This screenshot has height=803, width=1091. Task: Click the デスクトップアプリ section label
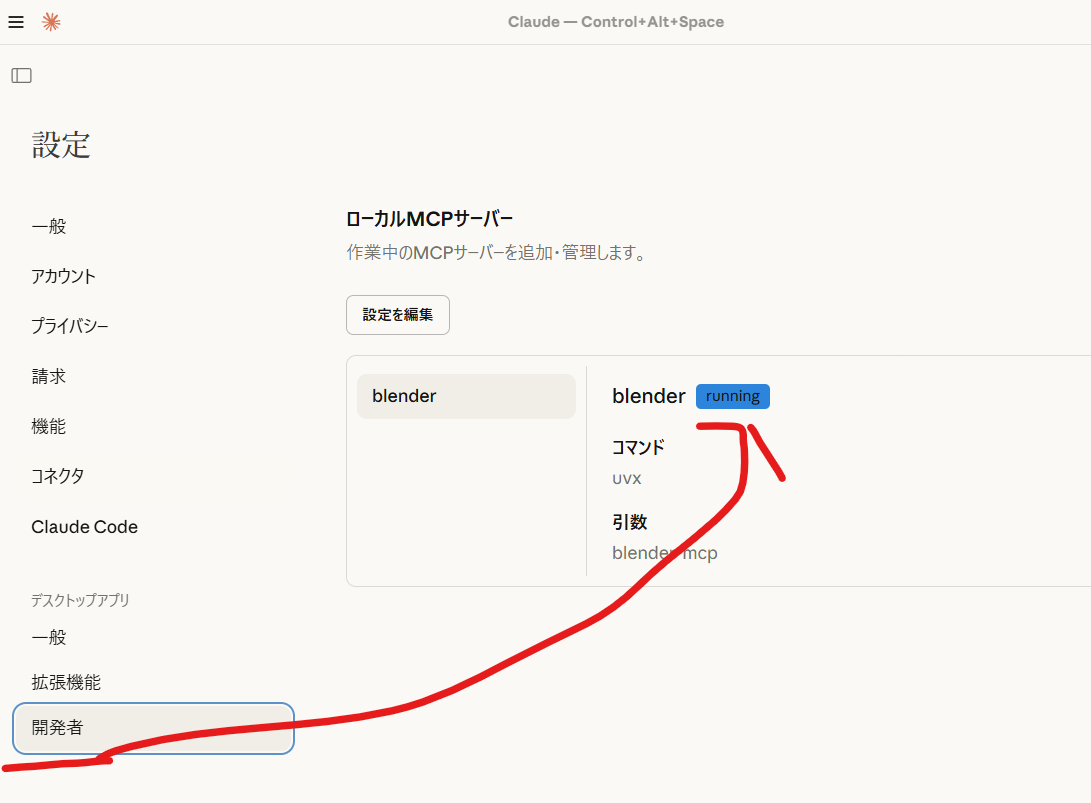[x=80, y=601]
